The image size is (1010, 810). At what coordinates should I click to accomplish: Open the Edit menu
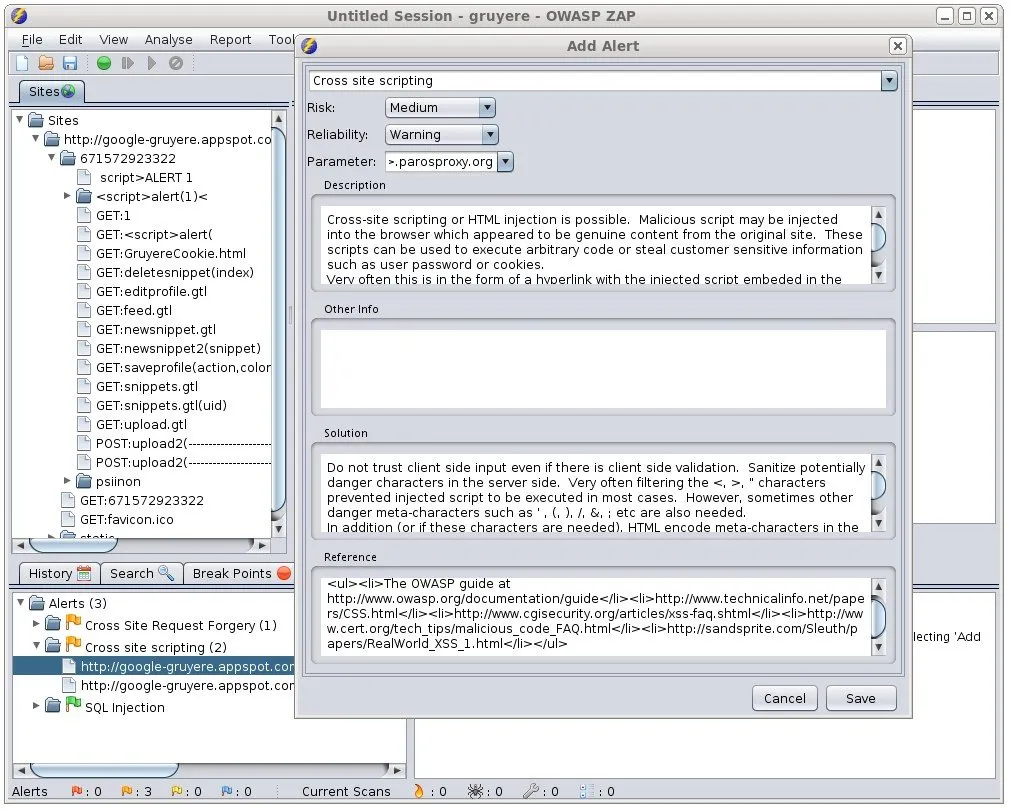tap(70, 40)
